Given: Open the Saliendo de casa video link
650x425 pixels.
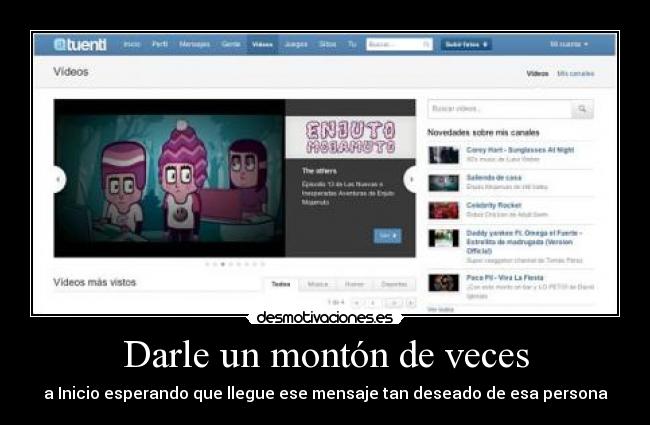Looking at the screenshot, I should pos(494,177).
